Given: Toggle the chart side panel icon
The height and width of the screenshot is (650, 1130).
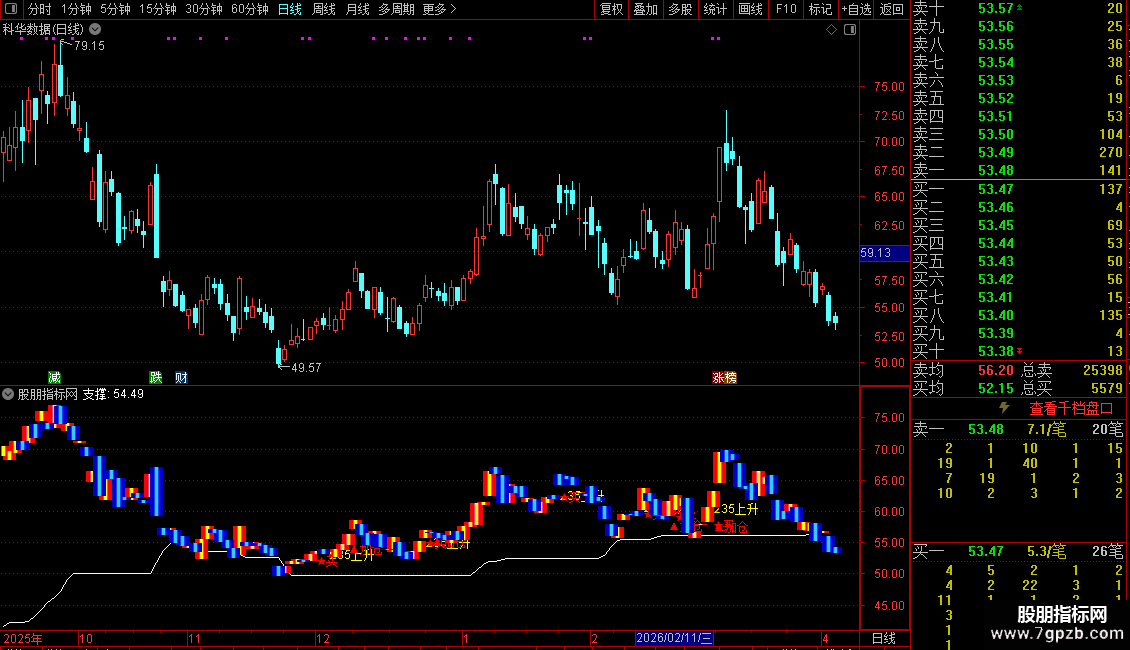Looking at the screenshot, I should pos(850,30).
